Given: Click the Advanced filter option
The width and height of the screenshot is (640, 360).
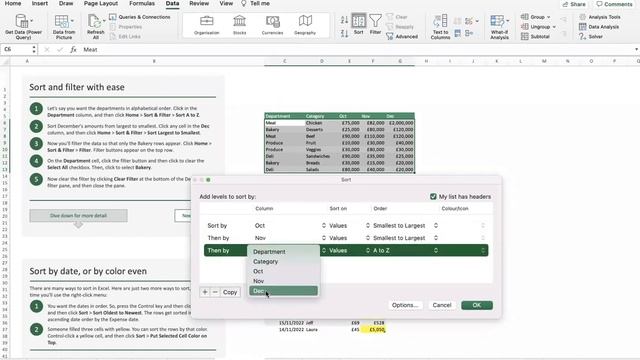Looking at the screenshot, I should 402,36.
